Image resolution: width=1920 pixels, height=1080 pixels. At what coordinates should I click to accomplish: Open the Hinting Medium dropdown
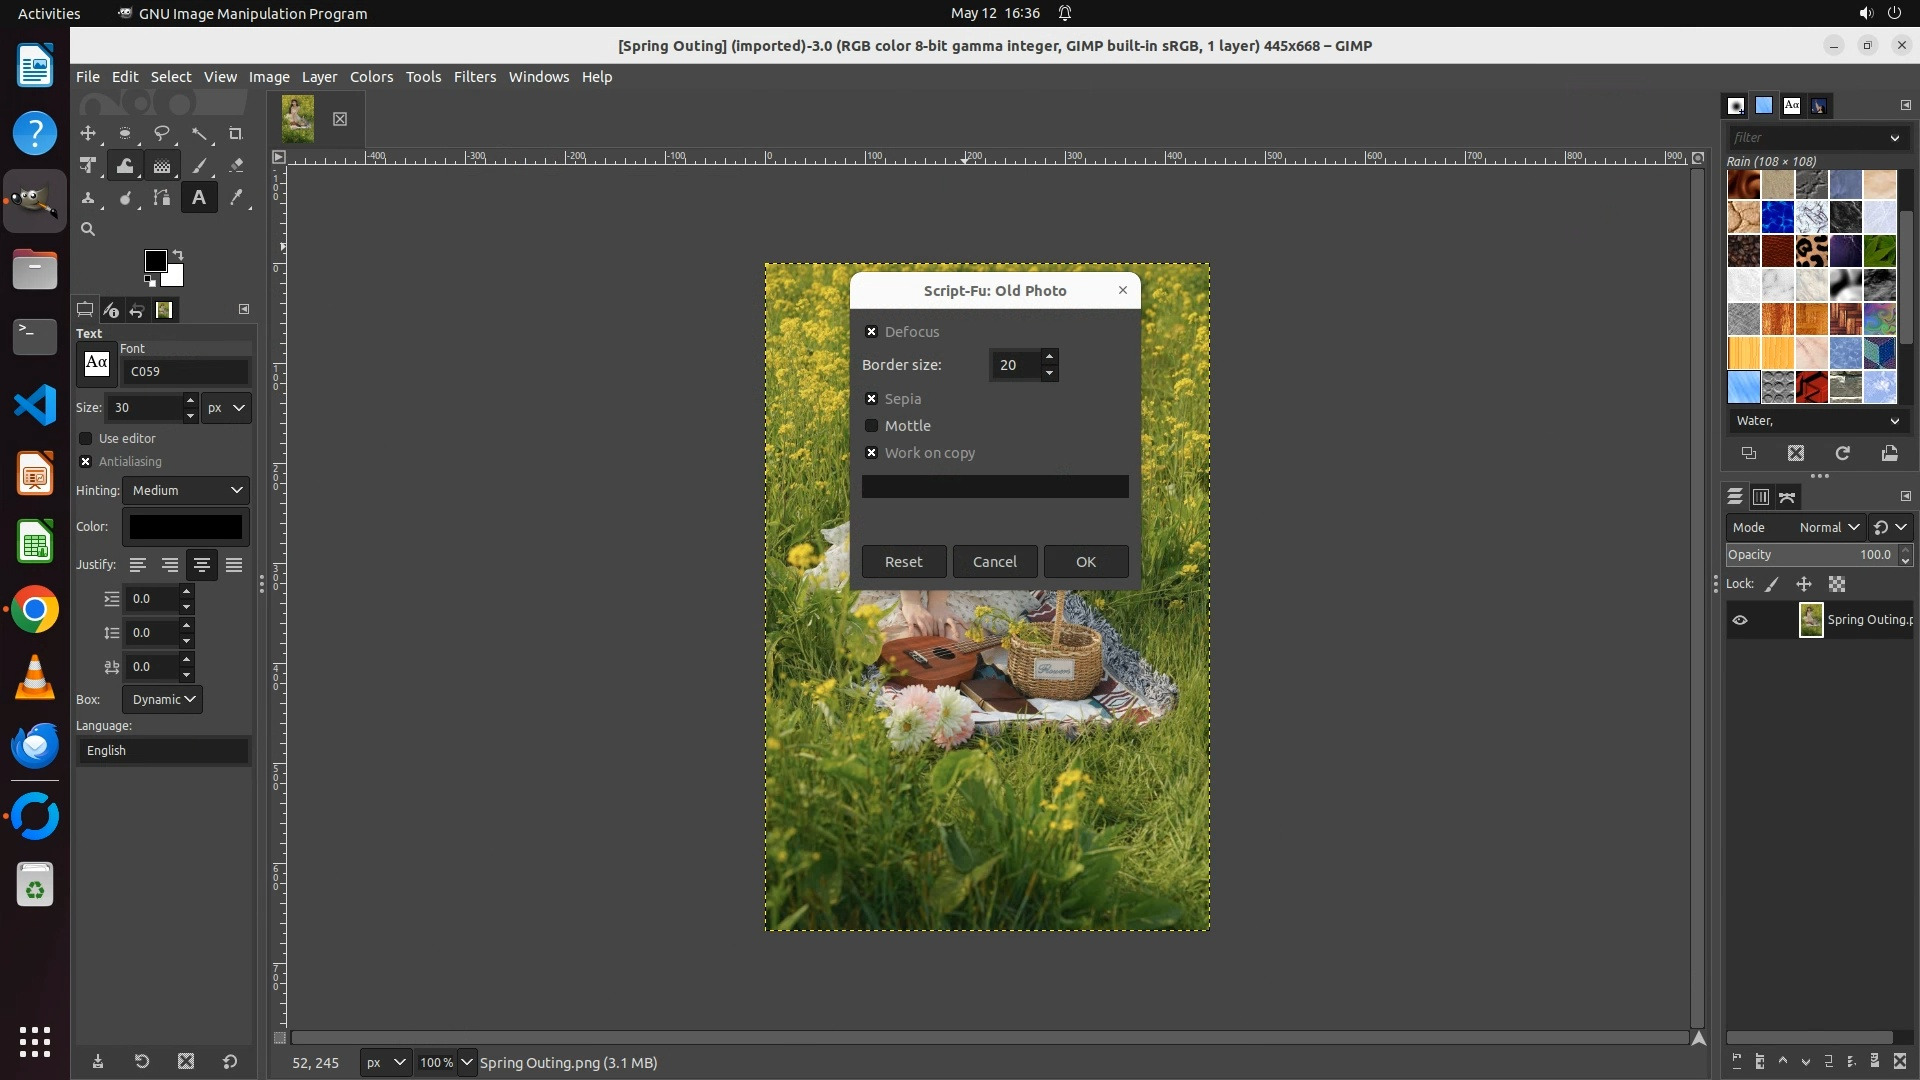click(x=187, y=490)
